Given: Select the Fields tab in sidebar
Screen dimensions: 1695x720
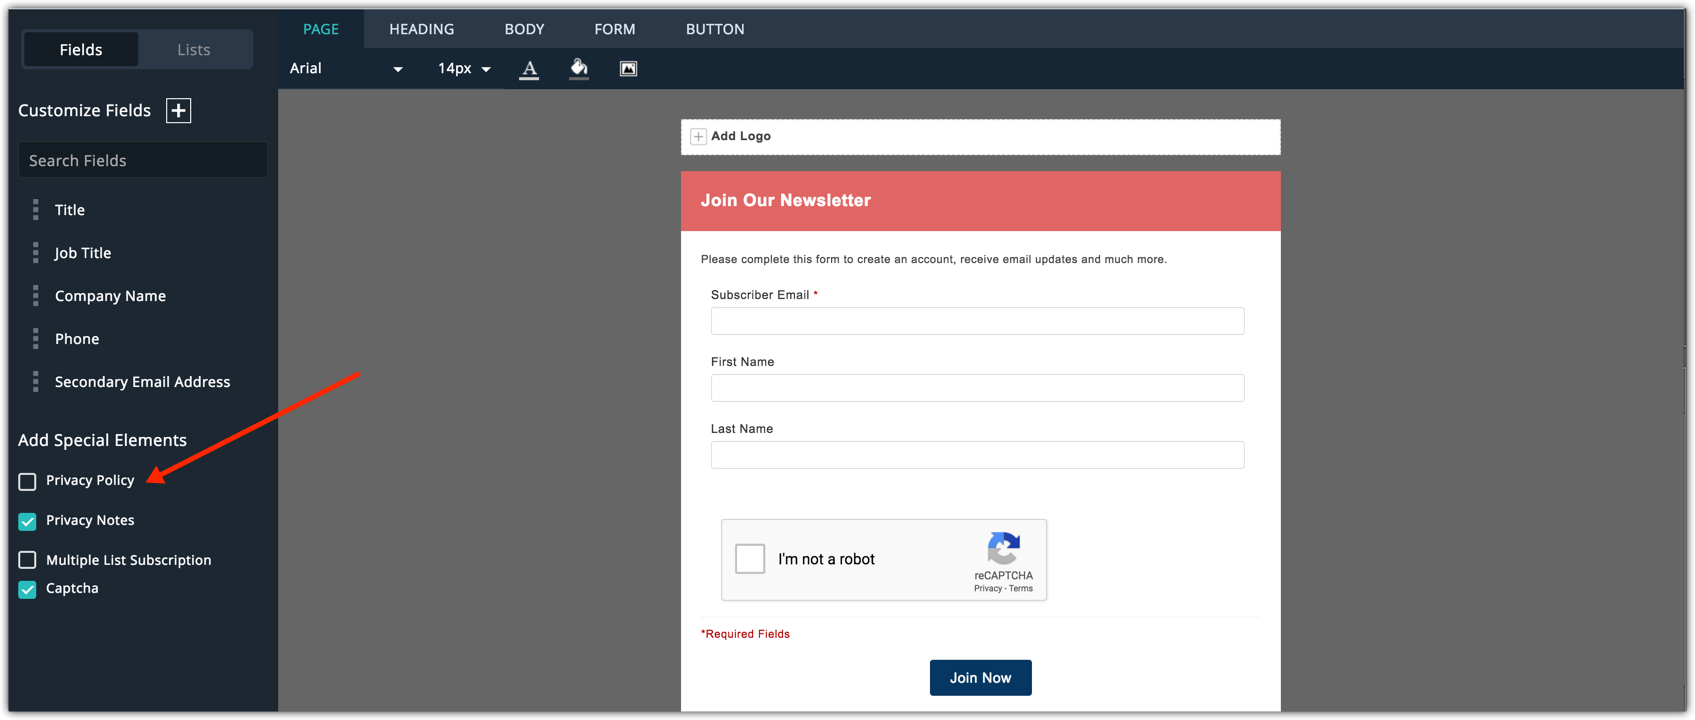Looking at the screenshot, I should [x=81, y=50].
